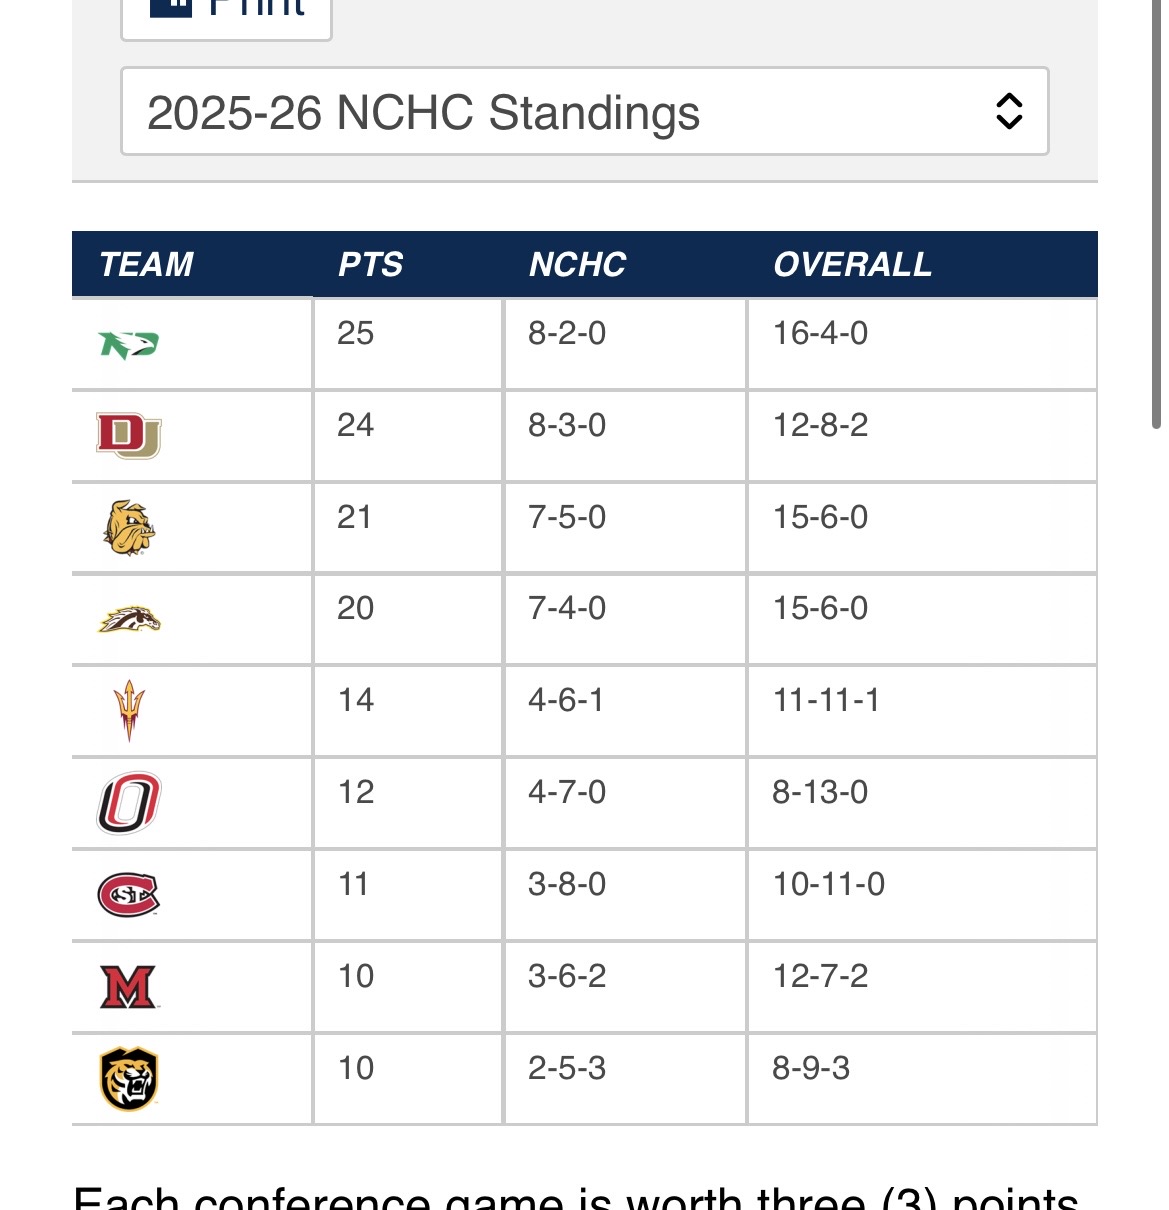
Task: Click the 8-3-0 NCHC record cell
Action: 567,425
